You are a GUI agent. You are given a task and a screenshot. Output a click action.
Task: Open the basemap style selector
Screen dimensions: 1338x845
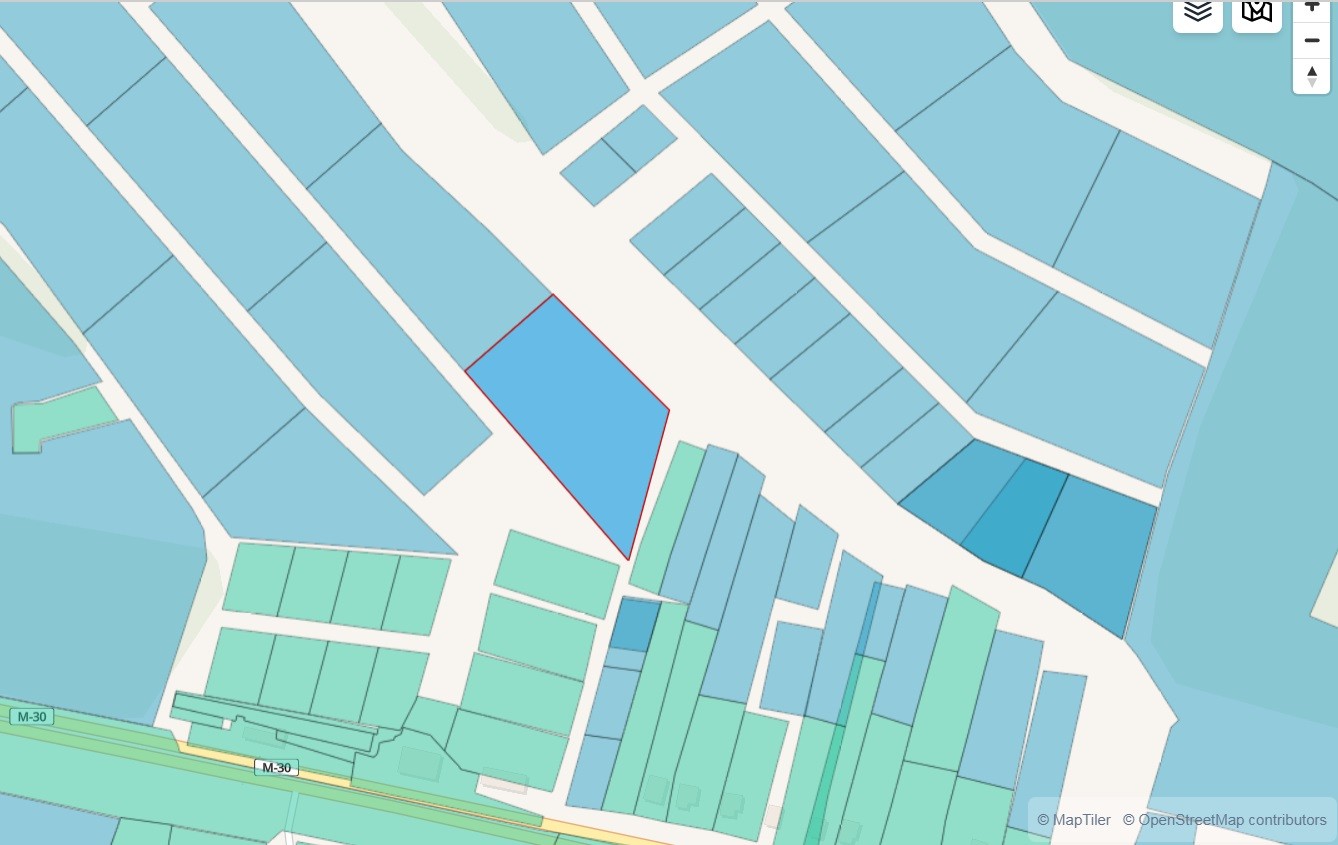1257,12
